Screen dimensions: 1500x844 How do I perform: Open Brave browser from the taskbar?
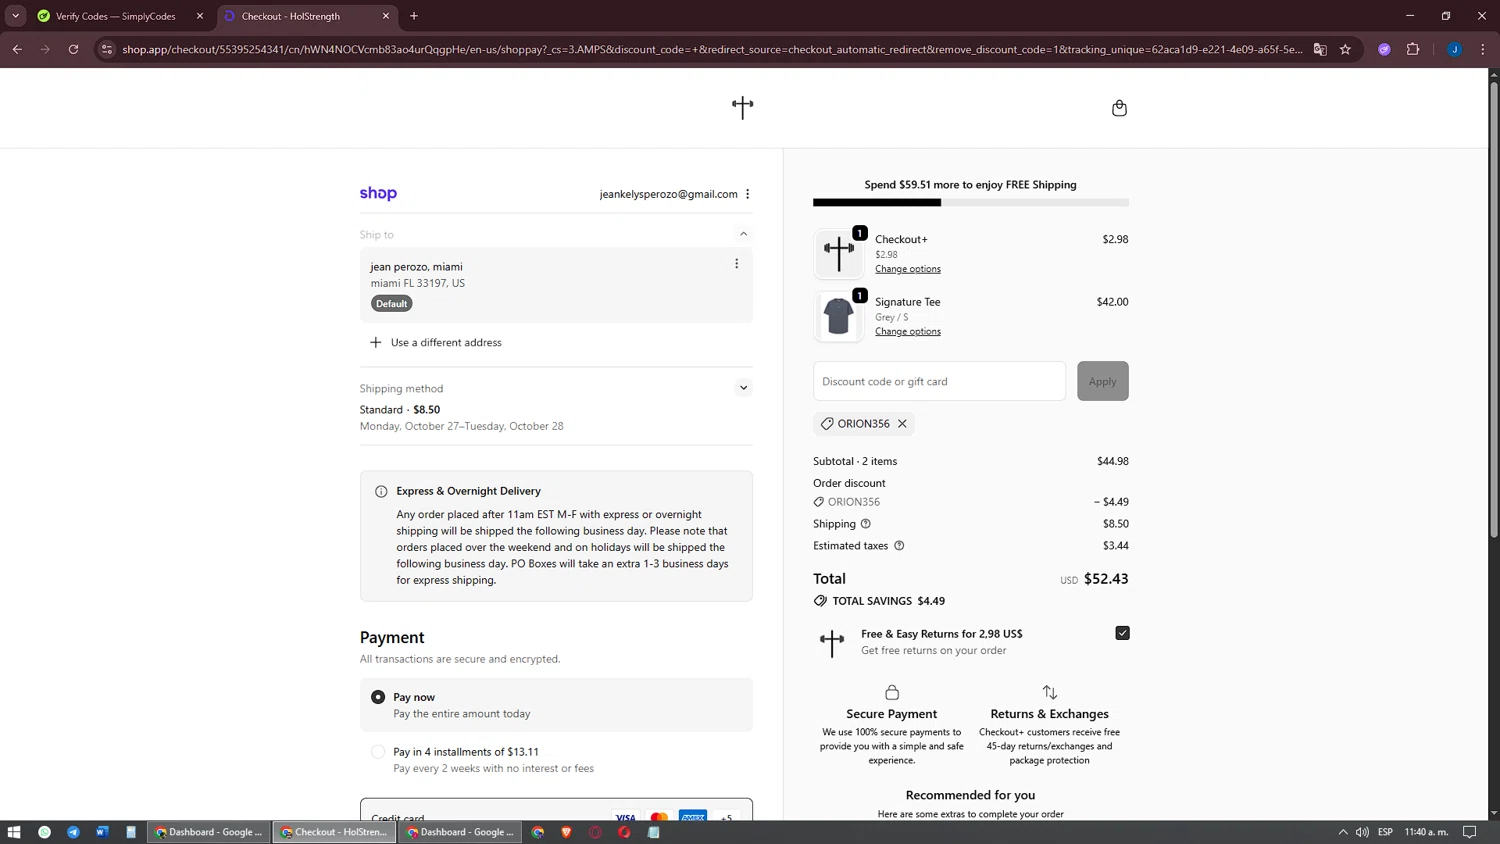pos(566,832)
